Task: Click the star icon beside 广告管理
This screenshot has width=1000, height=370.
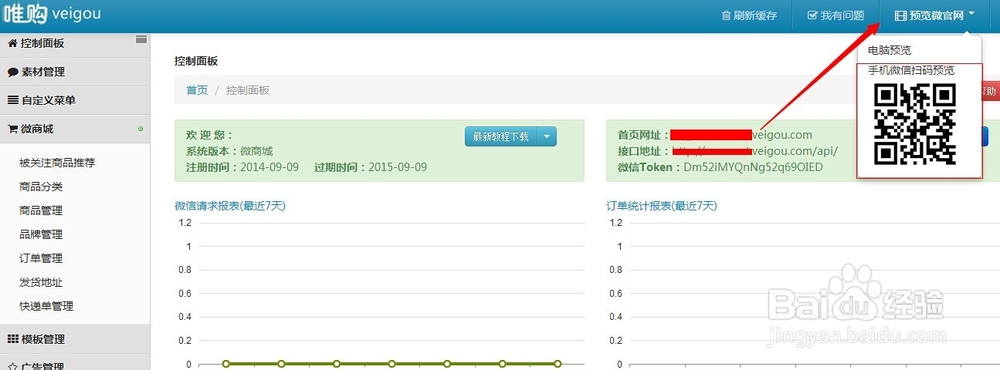Action: [x=13, y=366]
